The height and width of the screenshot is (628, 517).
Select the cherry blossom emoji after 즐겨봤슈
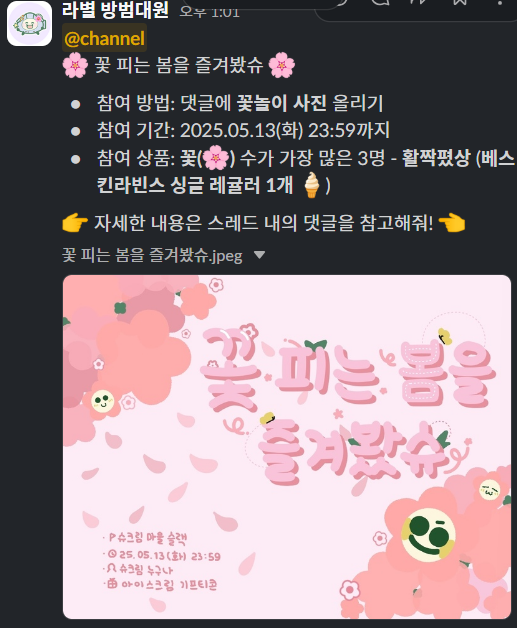click(282, 65)
